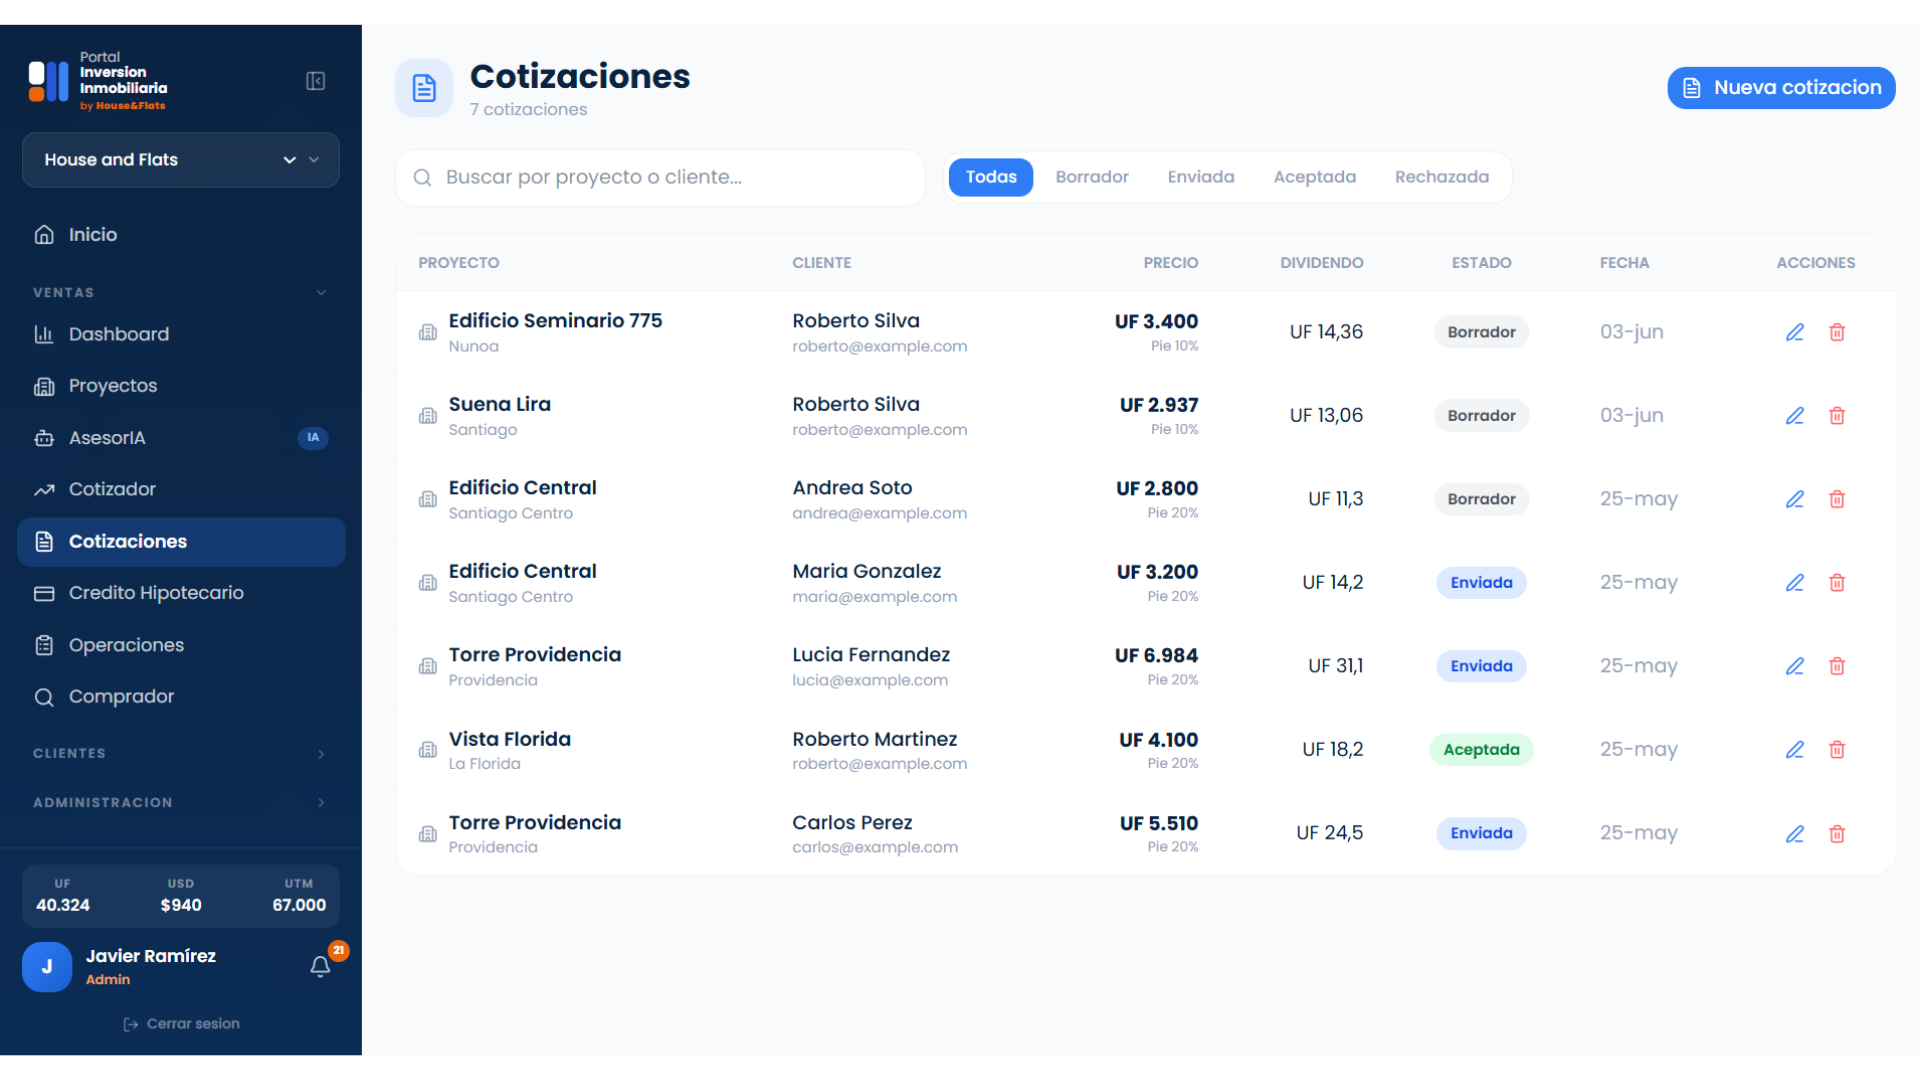Click Javier Ramírez's J avatar
This screenshot has height=1080, width=1920.
[x=47, y=967]
